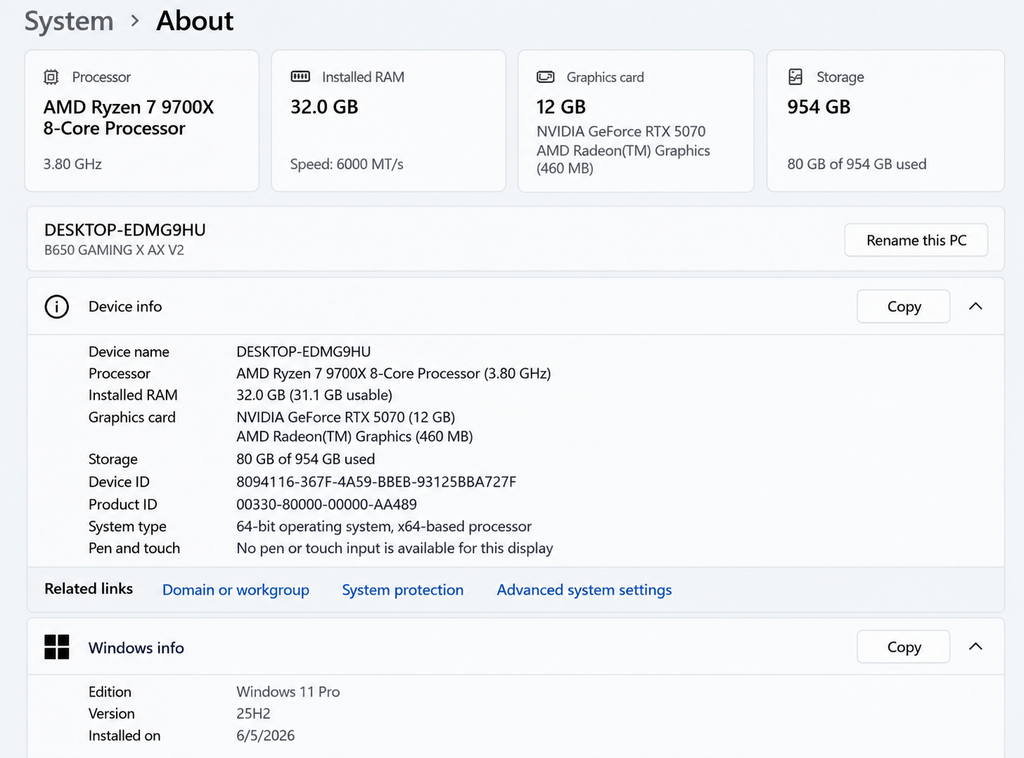Open Domain or workgroup link
The image size is (1024, 758).
coord(236,590)
